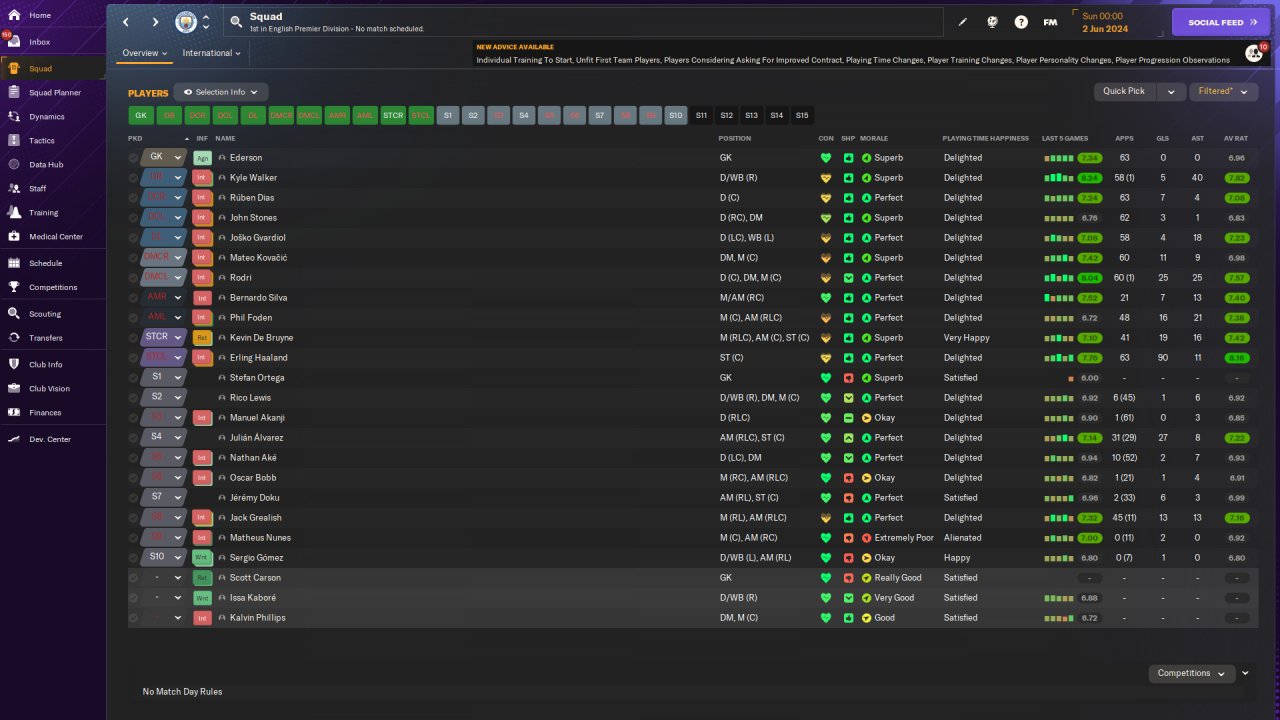1280x720 pixels.
Task: Expand the Selection Info dropdown
Action: (x=221, y=92)
